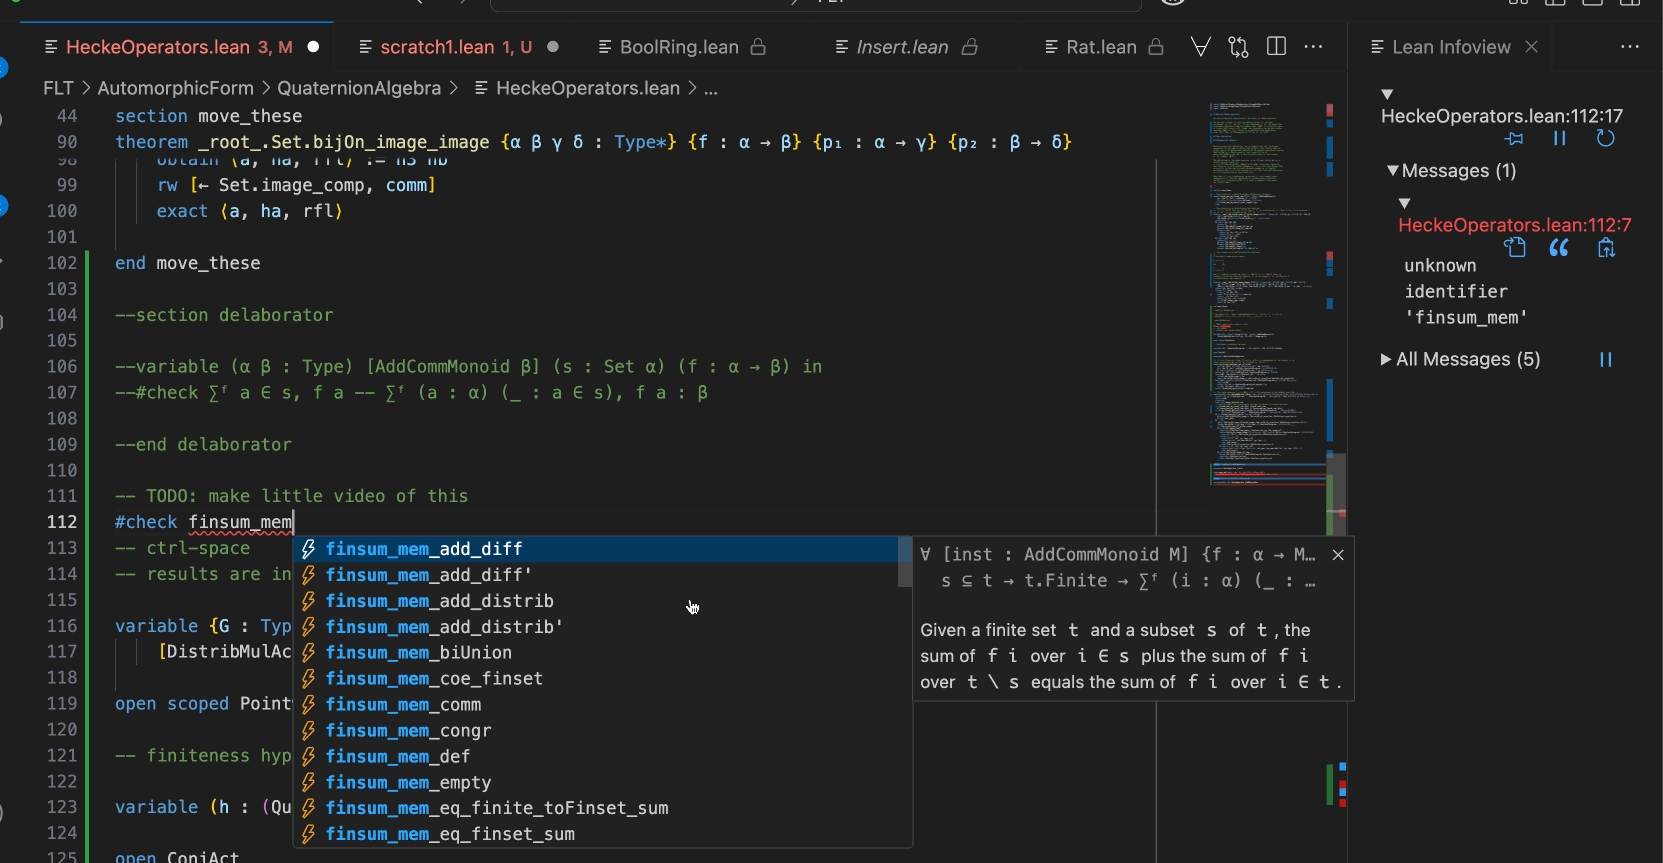Click the QuaternionAlgebra breadcrumb
The width and height of the screenshot is (1663, 863).
358,88
